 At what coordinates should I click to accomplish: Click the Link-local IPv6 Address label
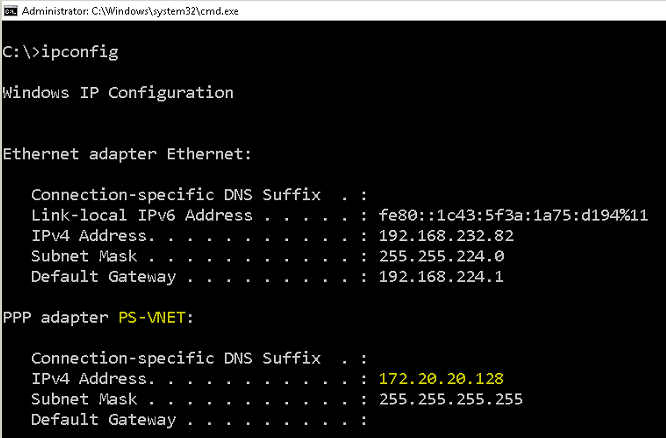(x=142, y=215)
